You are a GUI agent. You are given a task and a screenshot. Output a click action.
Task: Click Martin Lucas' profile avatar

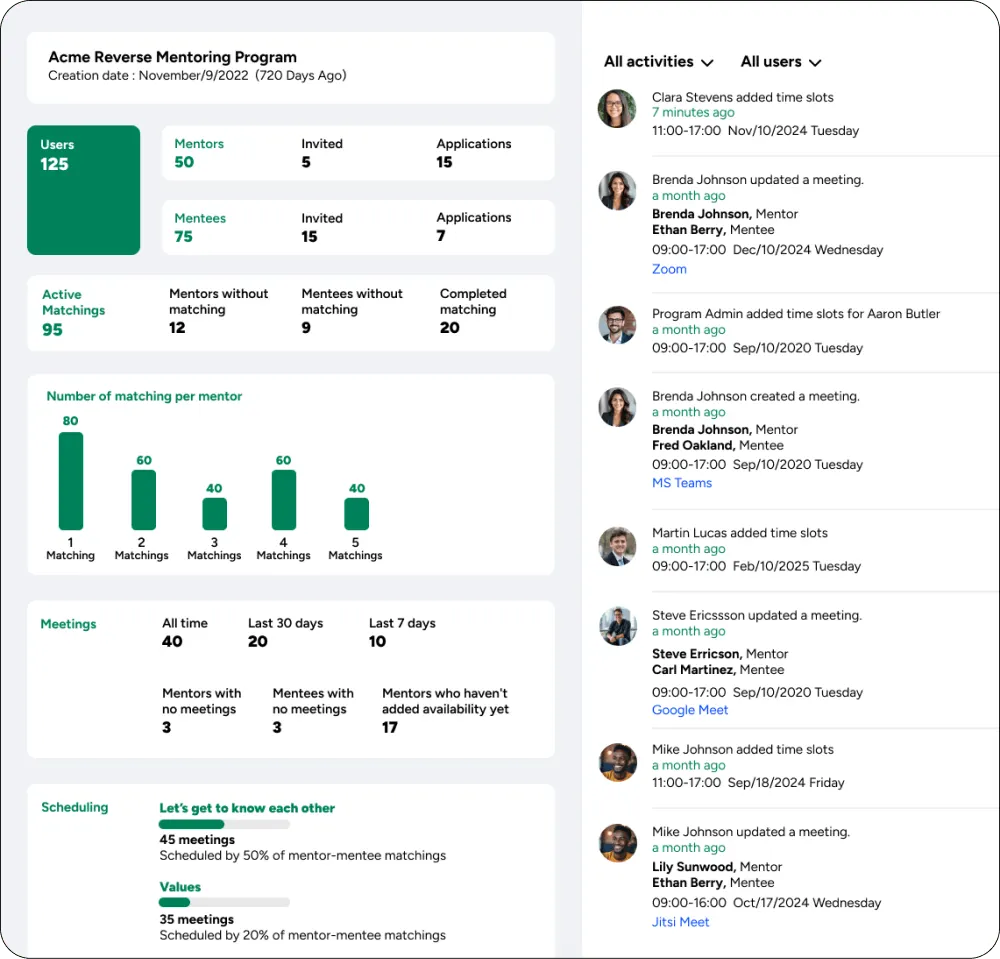(617, 546)
